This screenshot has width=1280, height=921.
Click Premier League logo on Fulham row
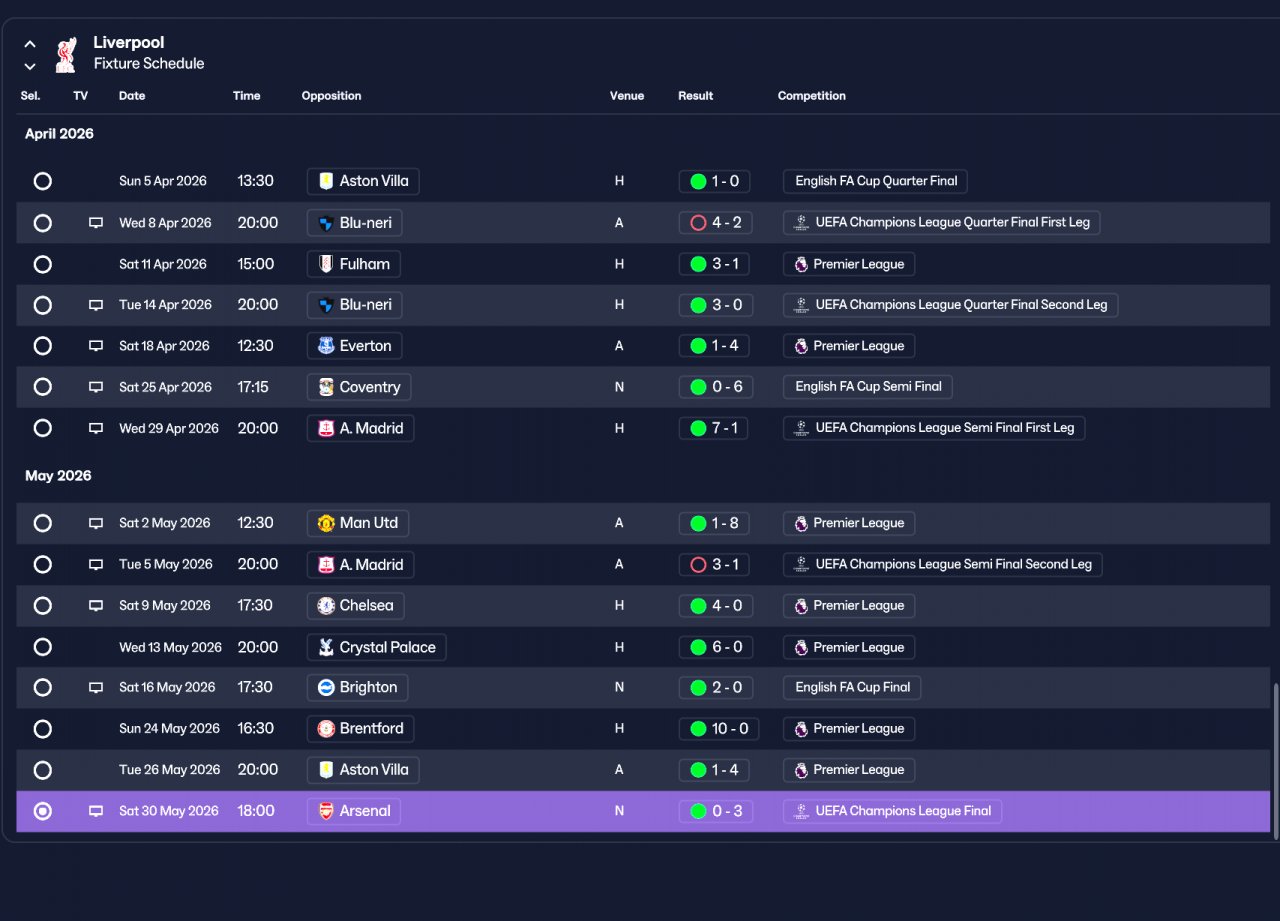click(801, 264)
